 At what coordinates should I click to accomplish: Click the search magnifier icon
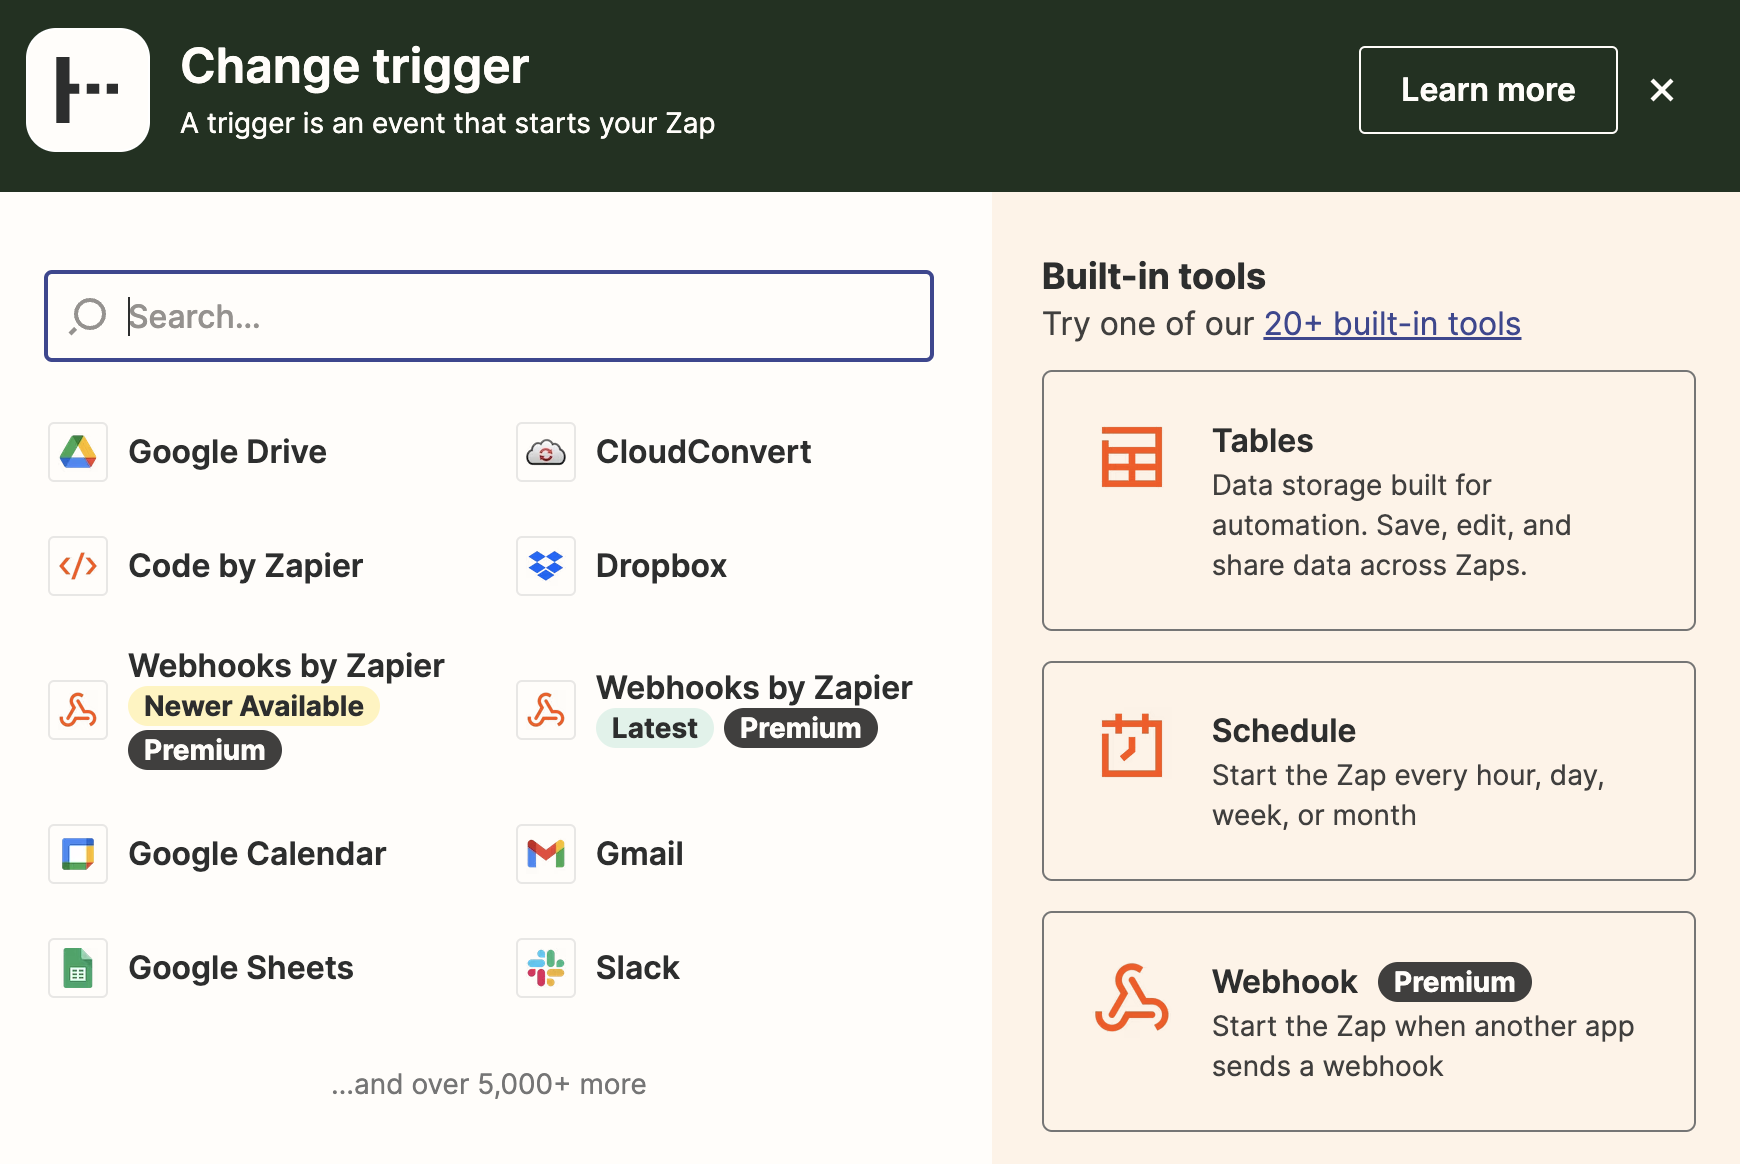tap(88, 316)
